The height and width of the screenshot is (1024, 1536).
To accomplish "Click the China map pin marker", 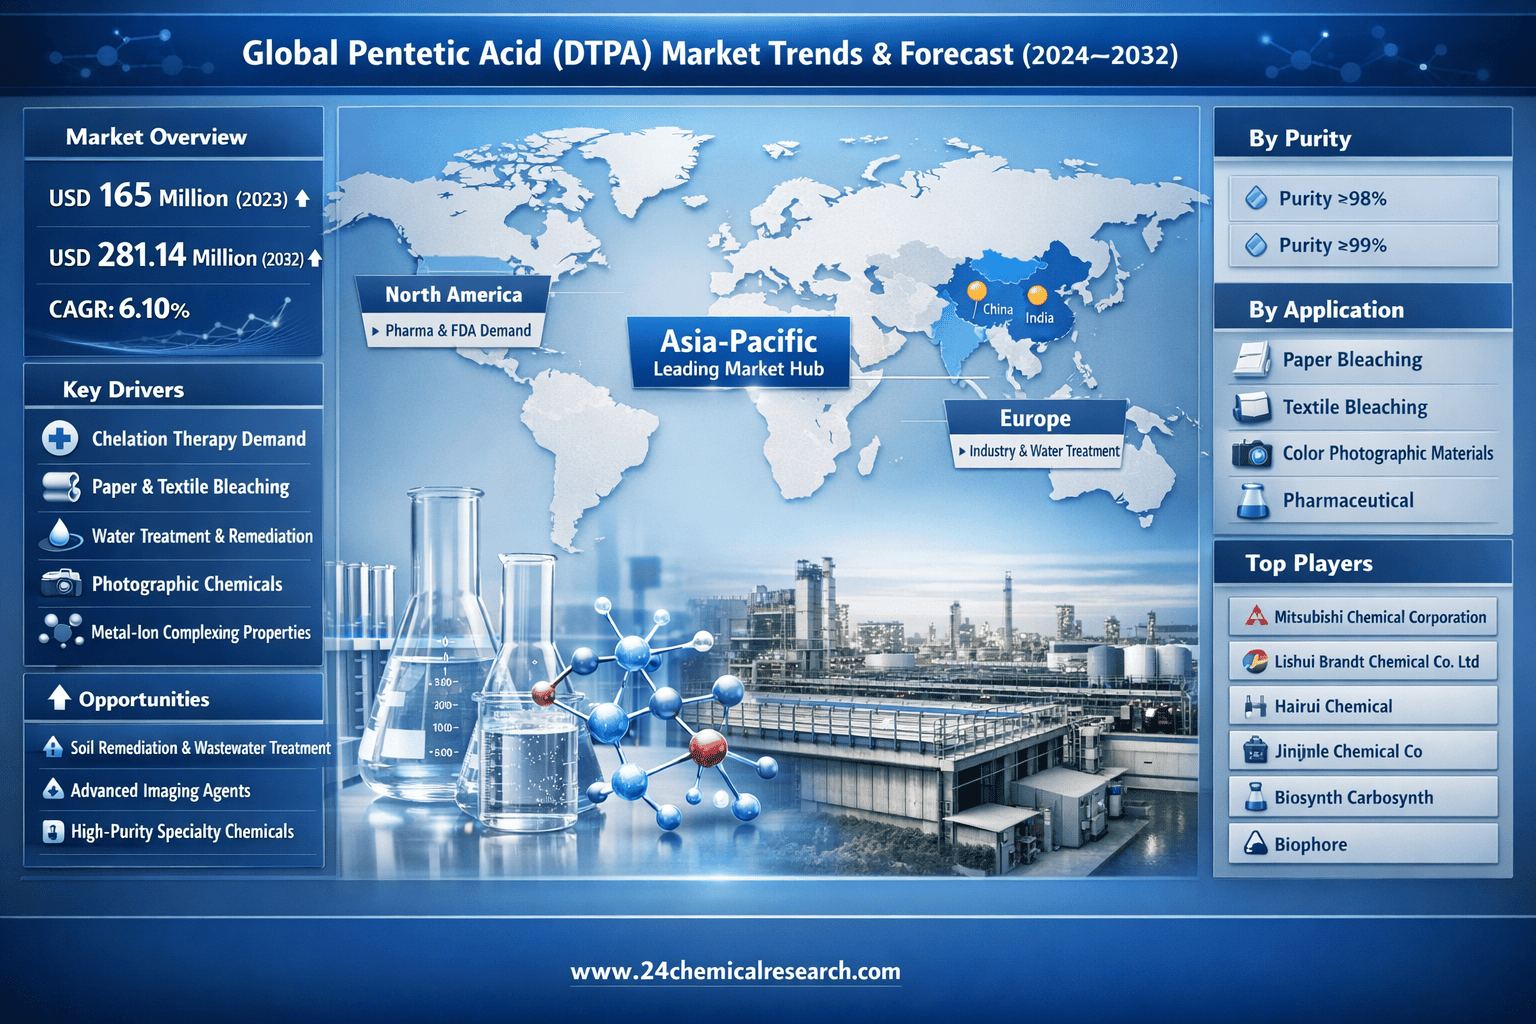I will click(976, 291).
